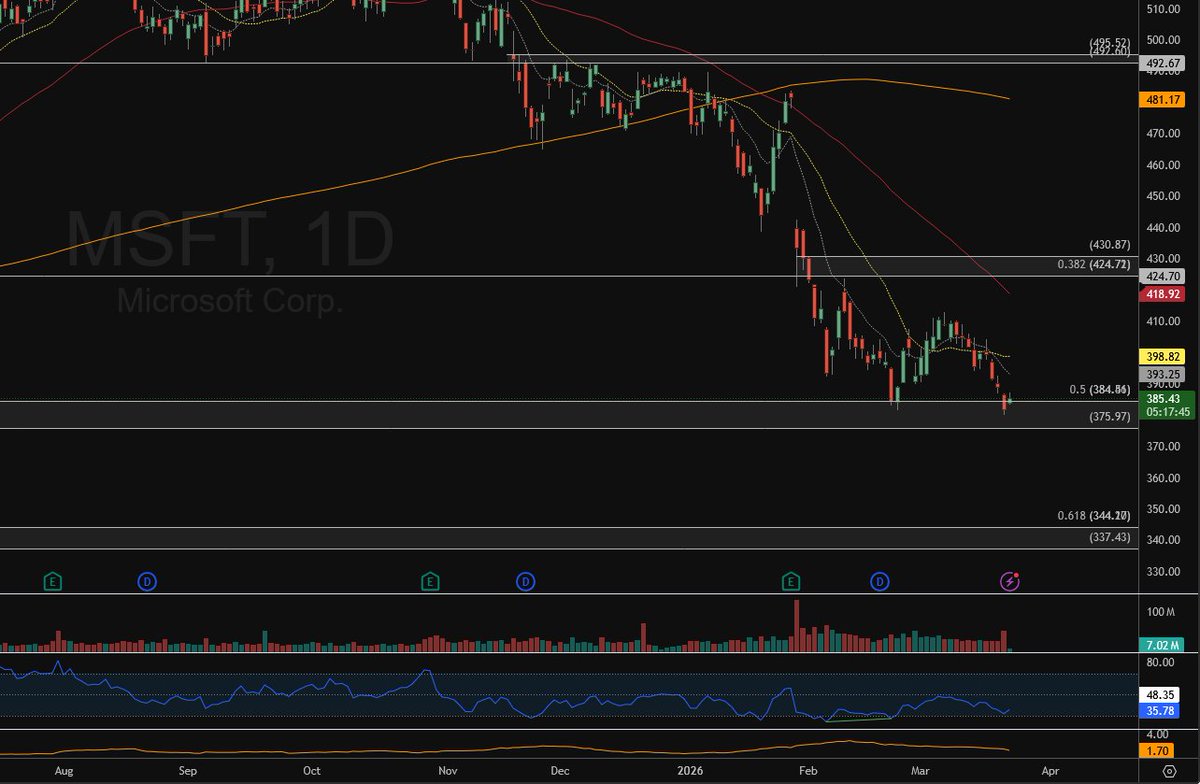1200x784 pixels.
Task: Click 370.00 on the price axis
Action: click(1165, 446)
